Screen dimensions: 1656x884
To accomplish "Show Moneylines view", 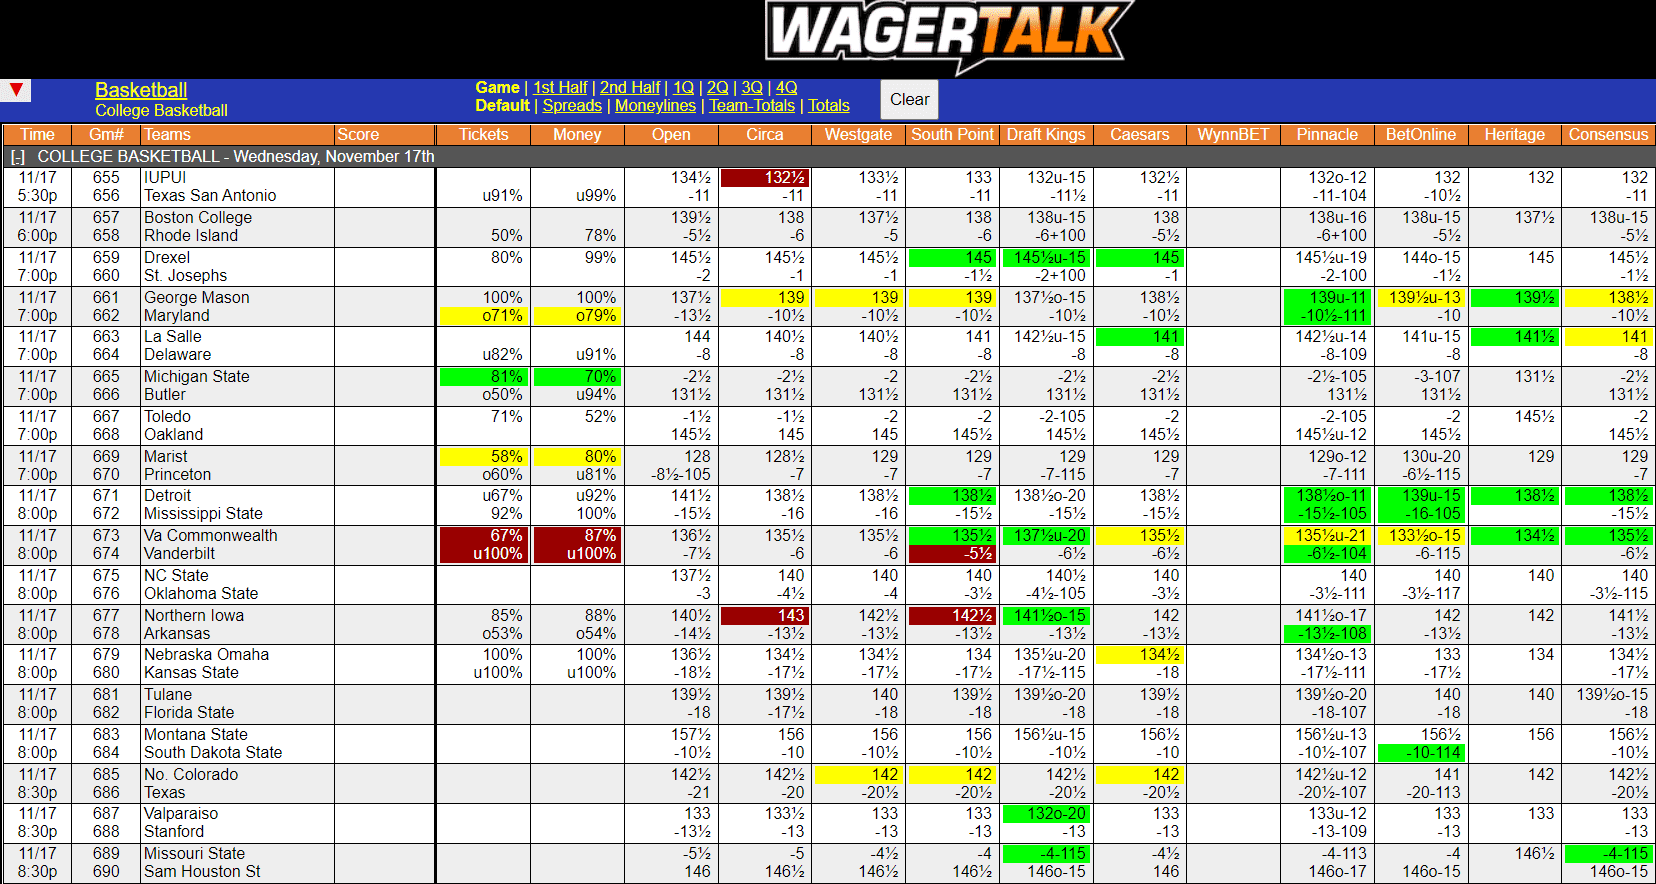I will (x=655, y=106).
